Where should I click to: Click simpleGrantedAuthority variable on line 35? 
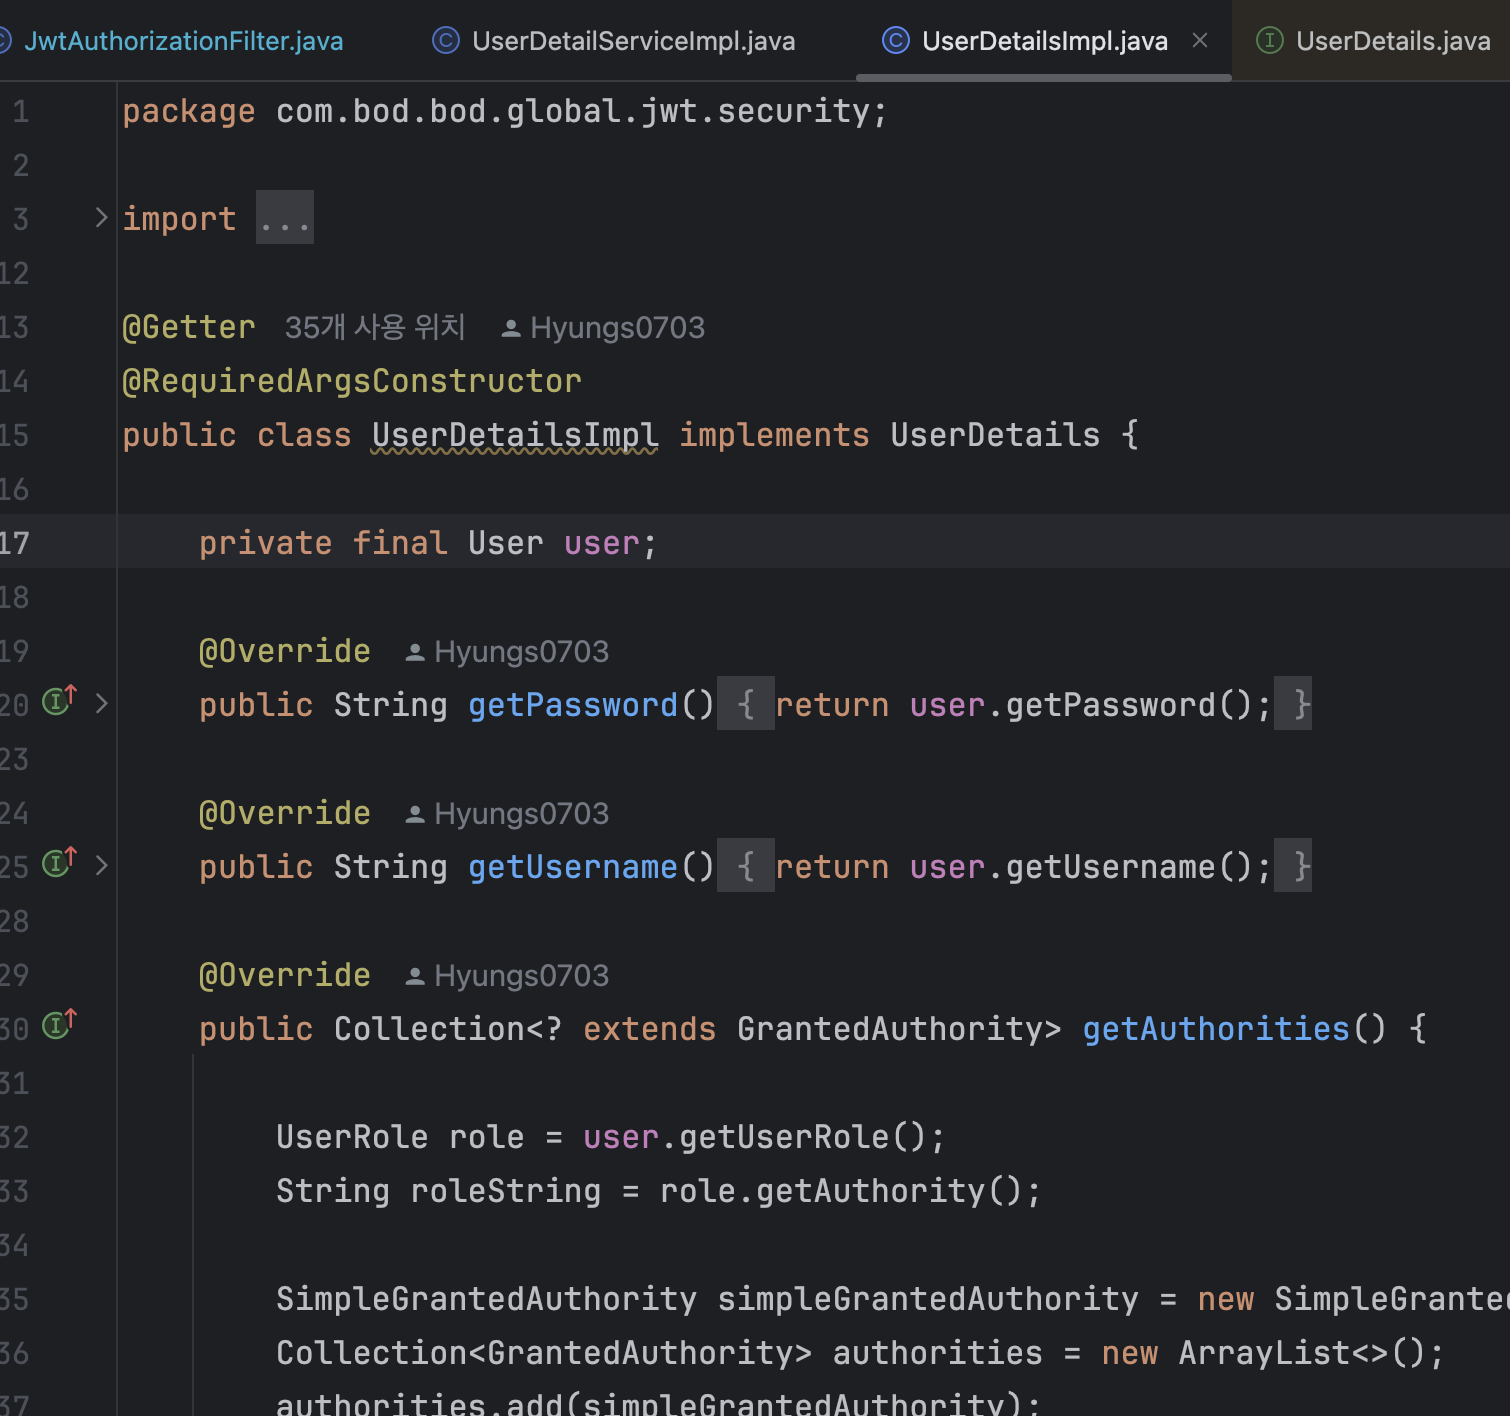[x=928, y=1299]
